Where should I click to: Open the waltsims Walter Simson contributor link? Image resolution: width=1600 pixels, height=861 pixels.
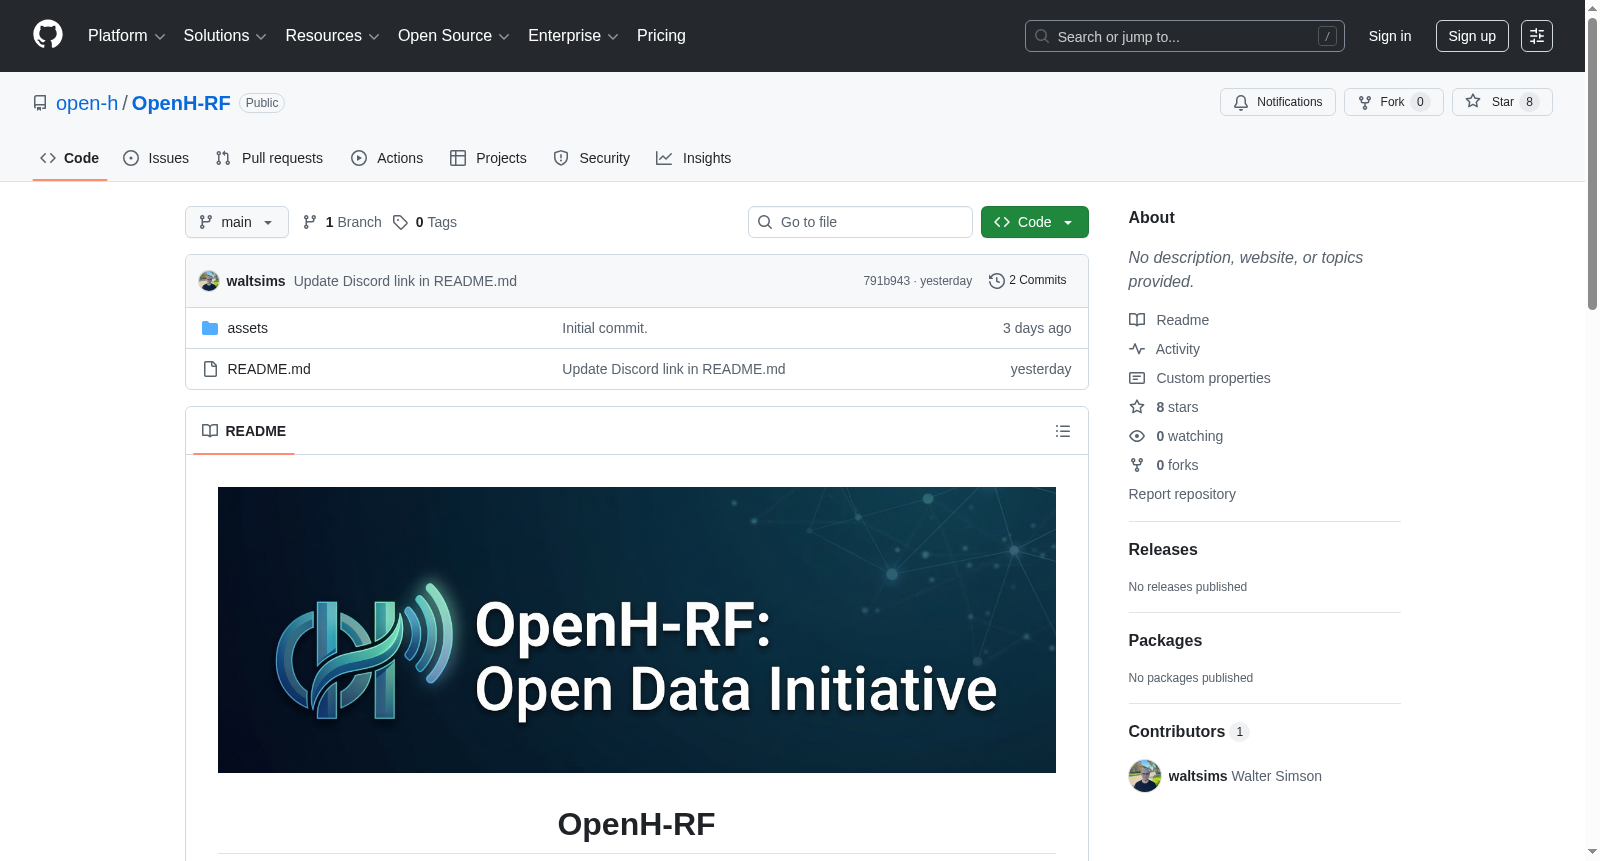pos(1245,776)
